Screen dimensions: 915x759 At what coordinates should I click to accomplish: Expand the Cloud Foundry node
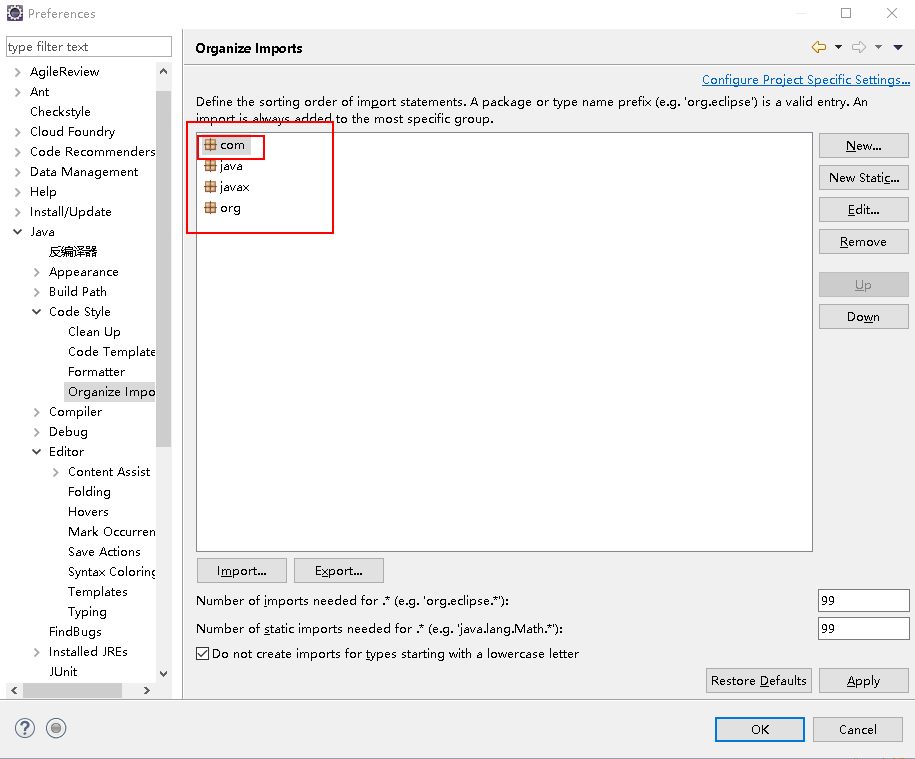point(18,132)
